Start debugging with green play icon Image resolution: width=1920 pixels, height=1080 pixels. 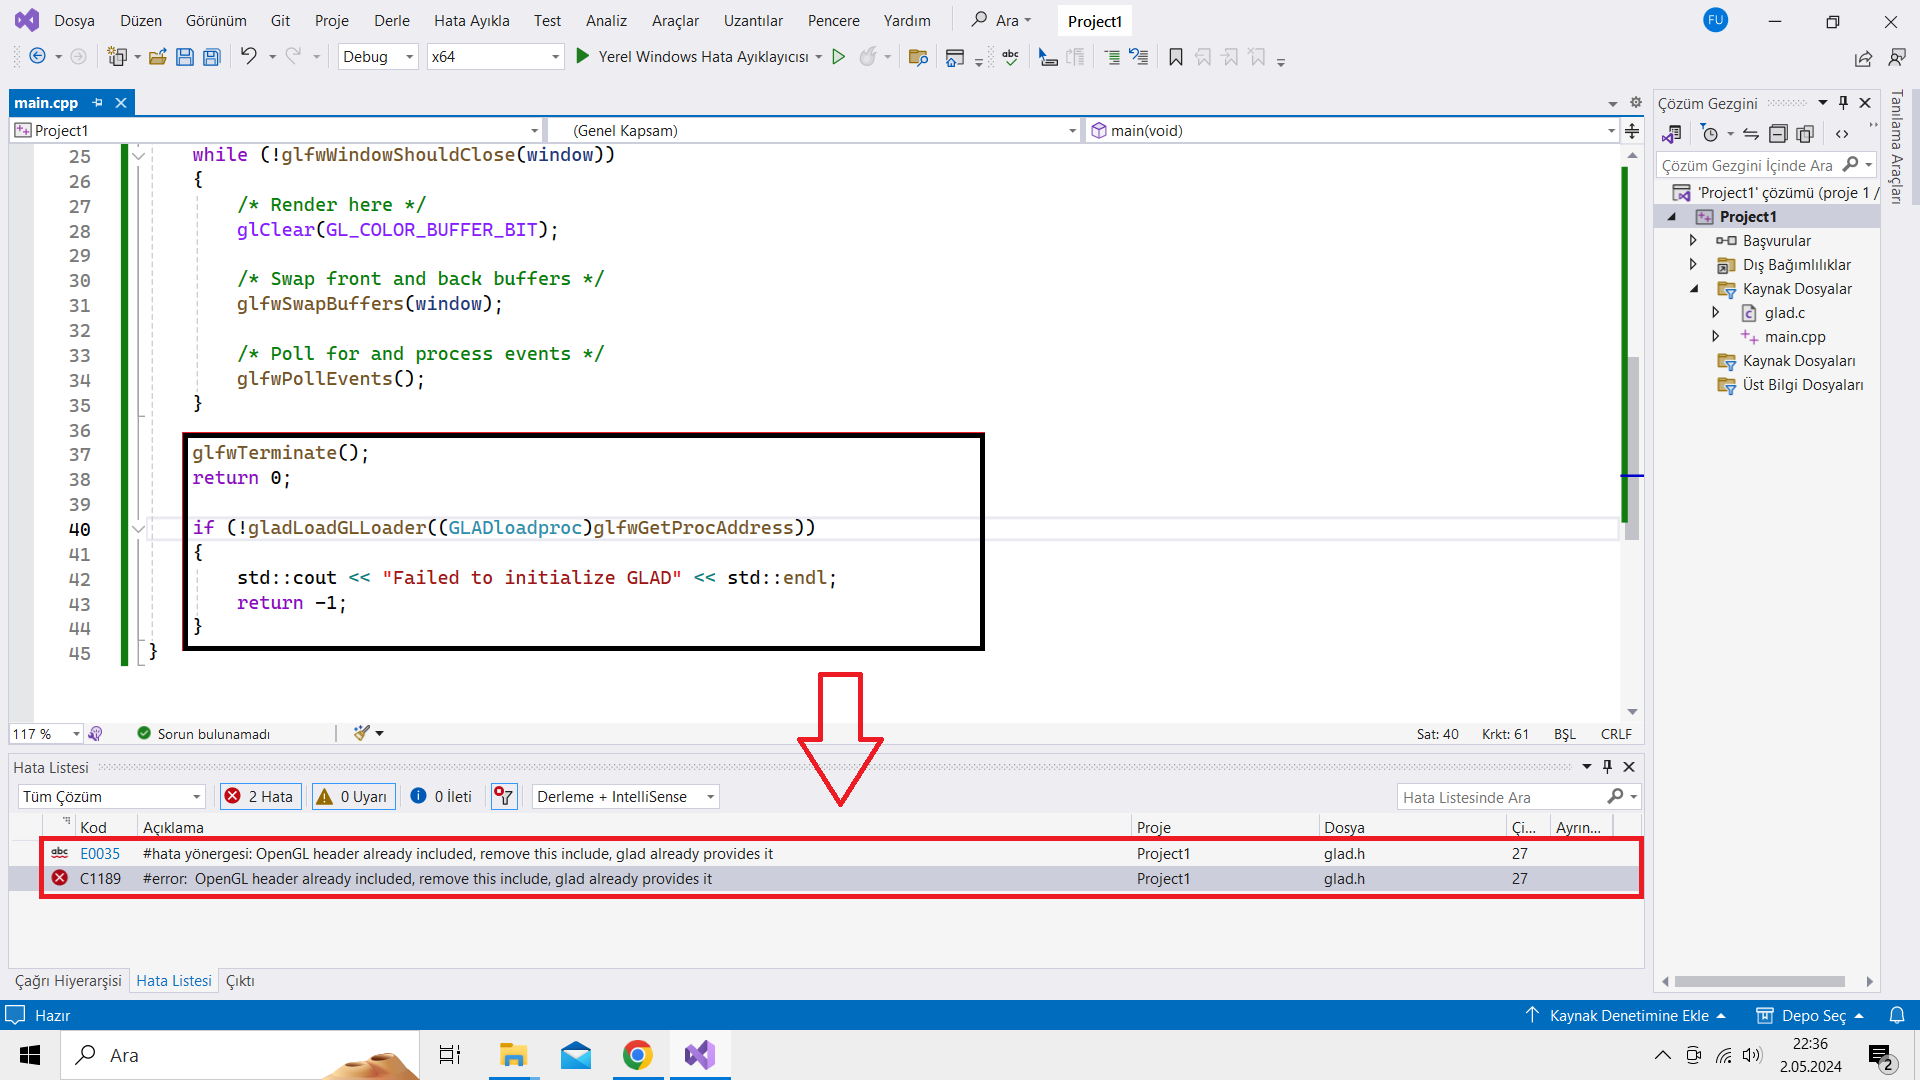pyautogui.click(x=583, y=57)
